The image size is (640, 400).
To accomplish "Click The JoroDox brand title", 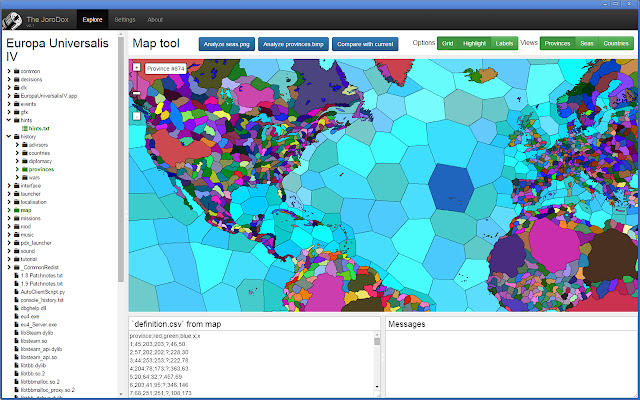I will (47, 19).
